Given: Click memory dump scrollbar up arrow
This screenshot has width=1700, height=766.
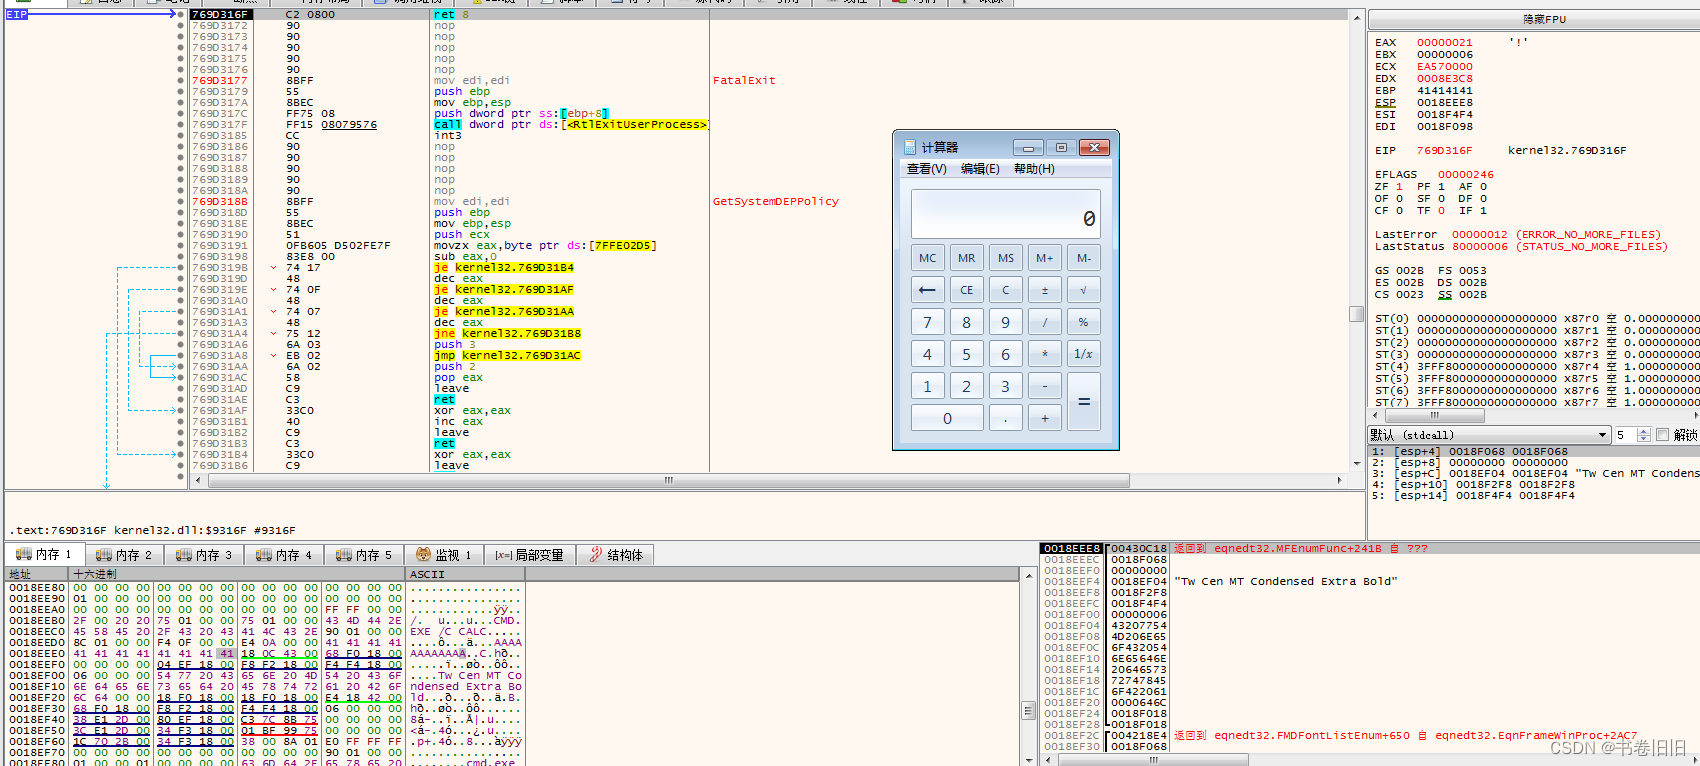Looking at the screenshot, I should pos(1028,575).
